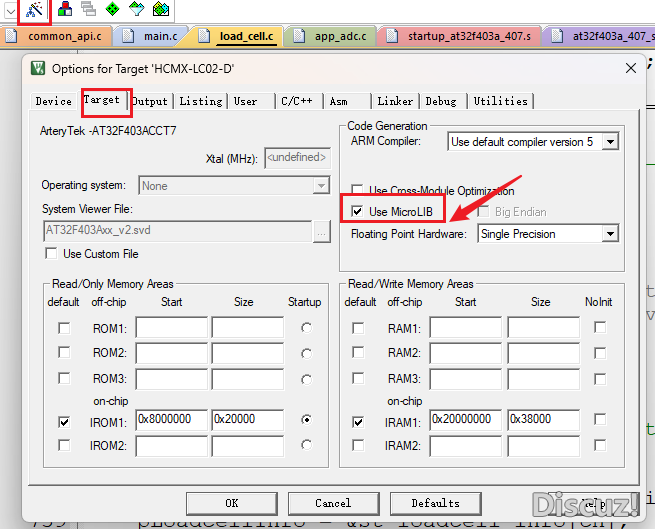Switch to the startup_at32f403a_407.s editor tab

pos(460,36)
